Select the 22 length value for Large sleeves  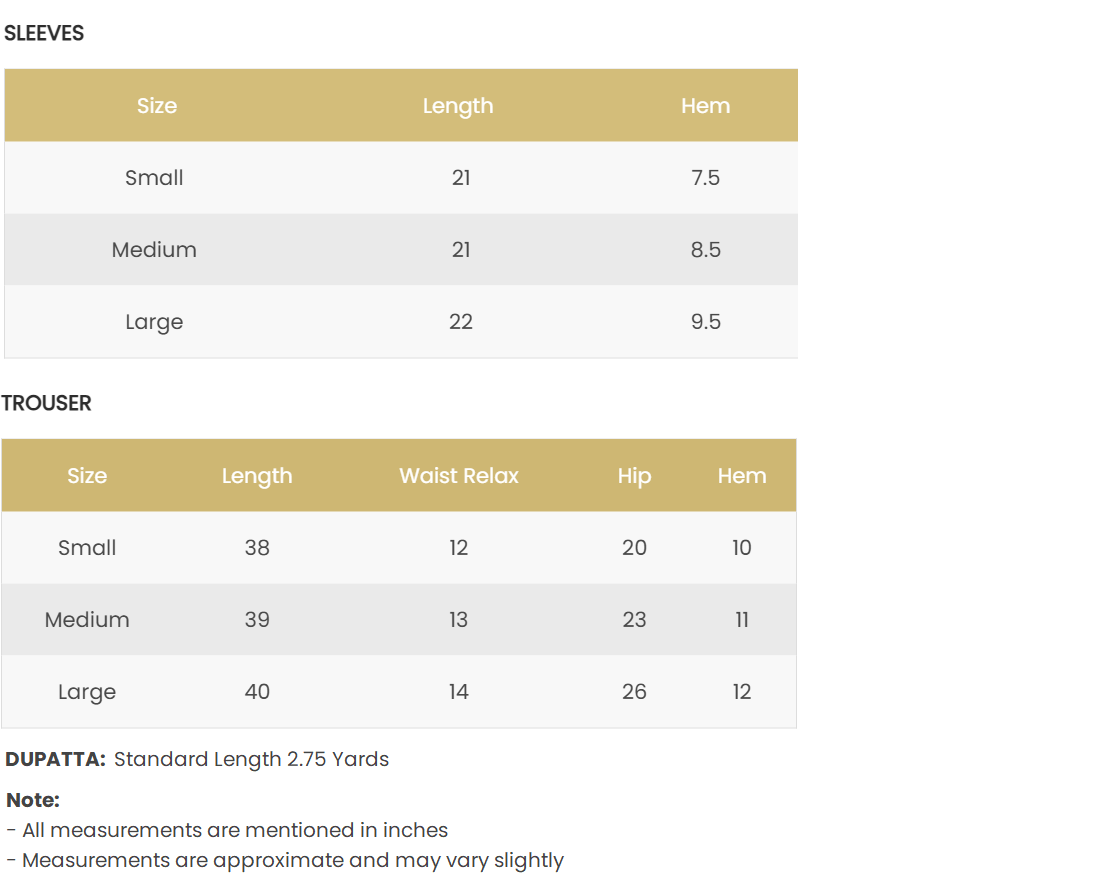[x=461, y=322]
